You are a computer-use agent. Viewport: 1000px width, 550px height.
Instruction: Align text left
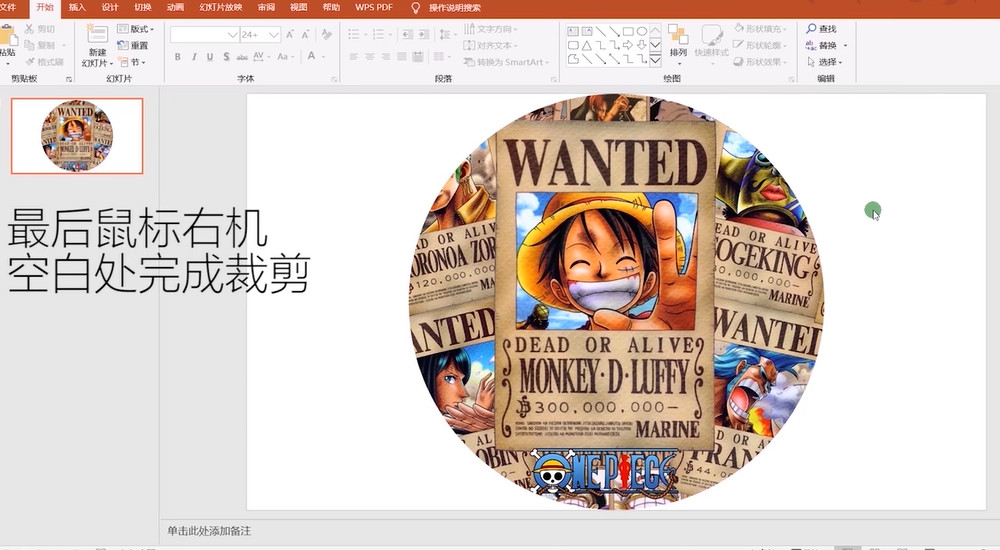(x=353, y=57)
